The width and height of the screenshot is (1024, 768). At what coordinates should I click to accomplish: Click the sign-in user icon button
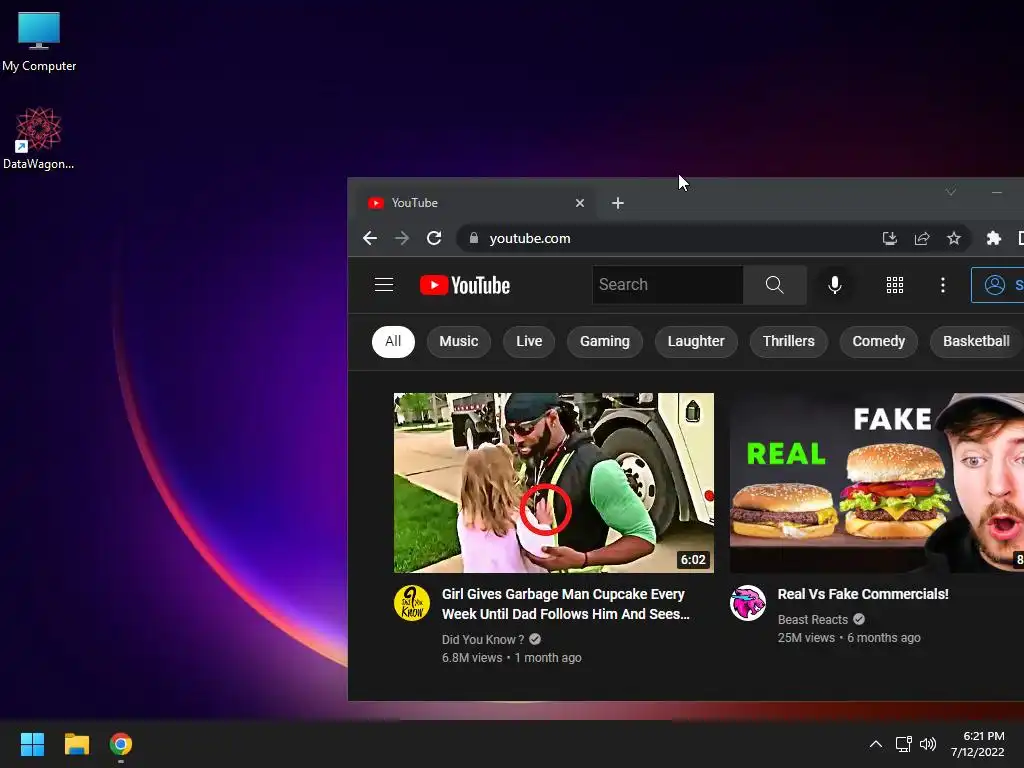click(x=997, y=285)
